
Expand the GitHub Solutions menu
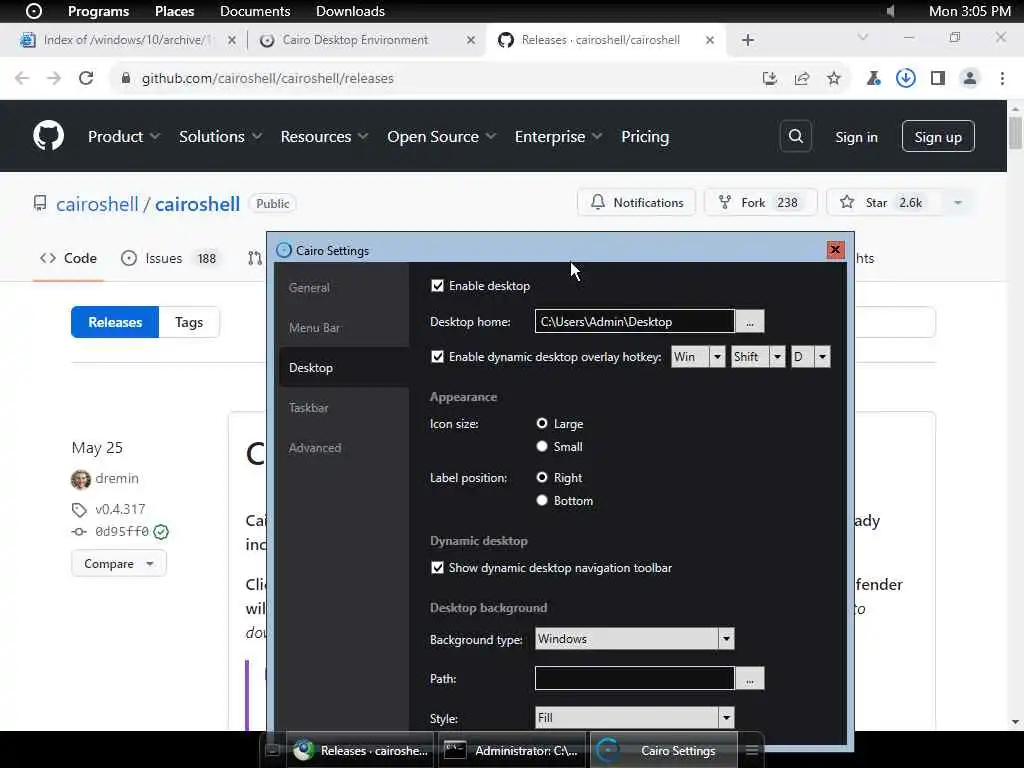click(x=220, y=136)
